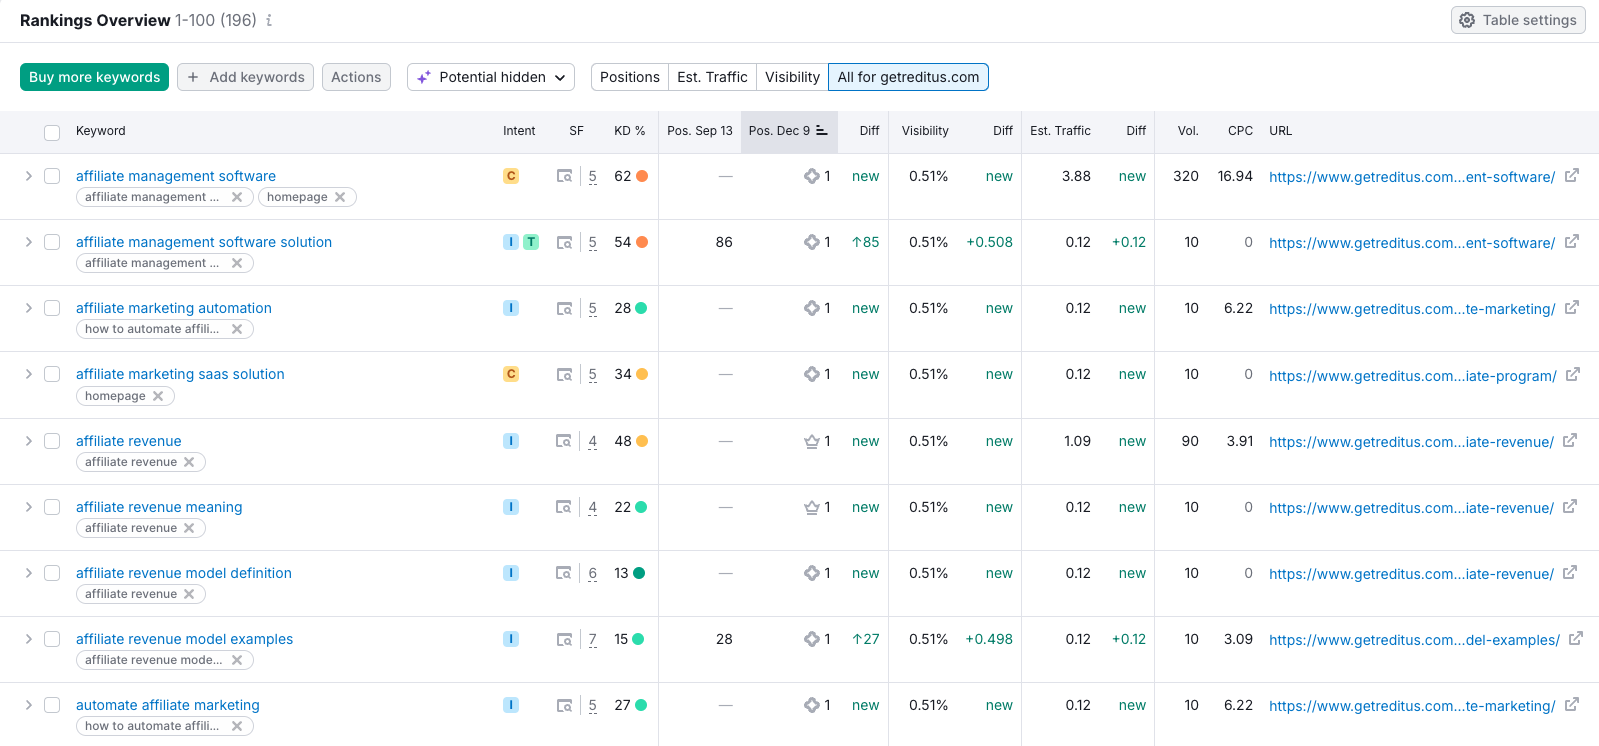View SERP features icon for automate affiliate marketing
1599x746 pixels.
pyautogui.click(x=565, y=705)
